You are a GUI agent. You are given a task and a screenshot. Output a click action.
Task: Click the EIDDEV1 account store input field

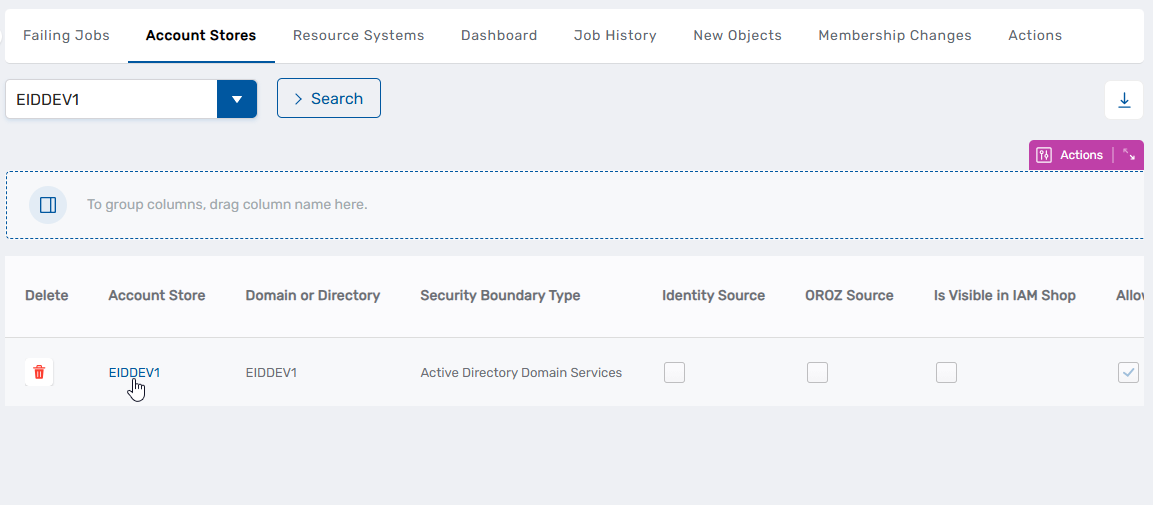point(111,99)
